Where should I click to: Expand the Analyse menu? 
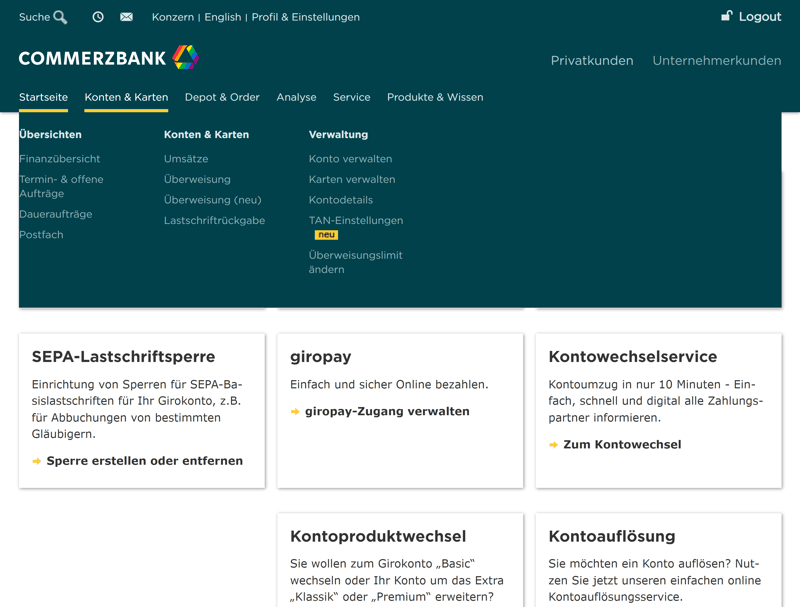(x=296, y=97)
